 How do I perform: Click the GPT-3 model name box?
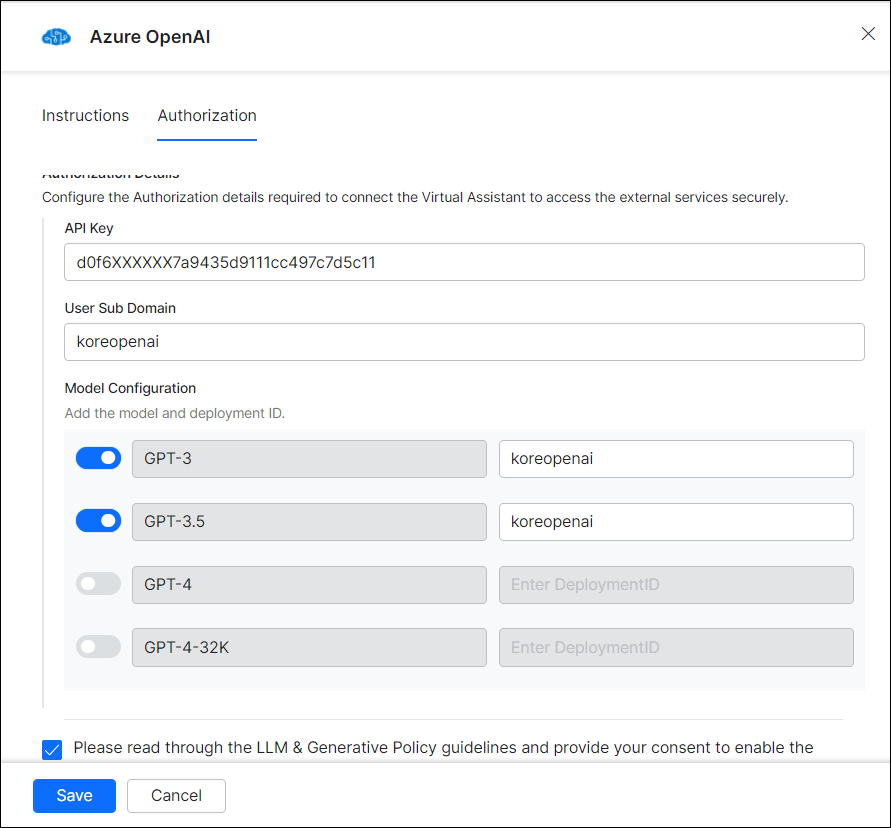pyautogui.click(x=309, y=458)
